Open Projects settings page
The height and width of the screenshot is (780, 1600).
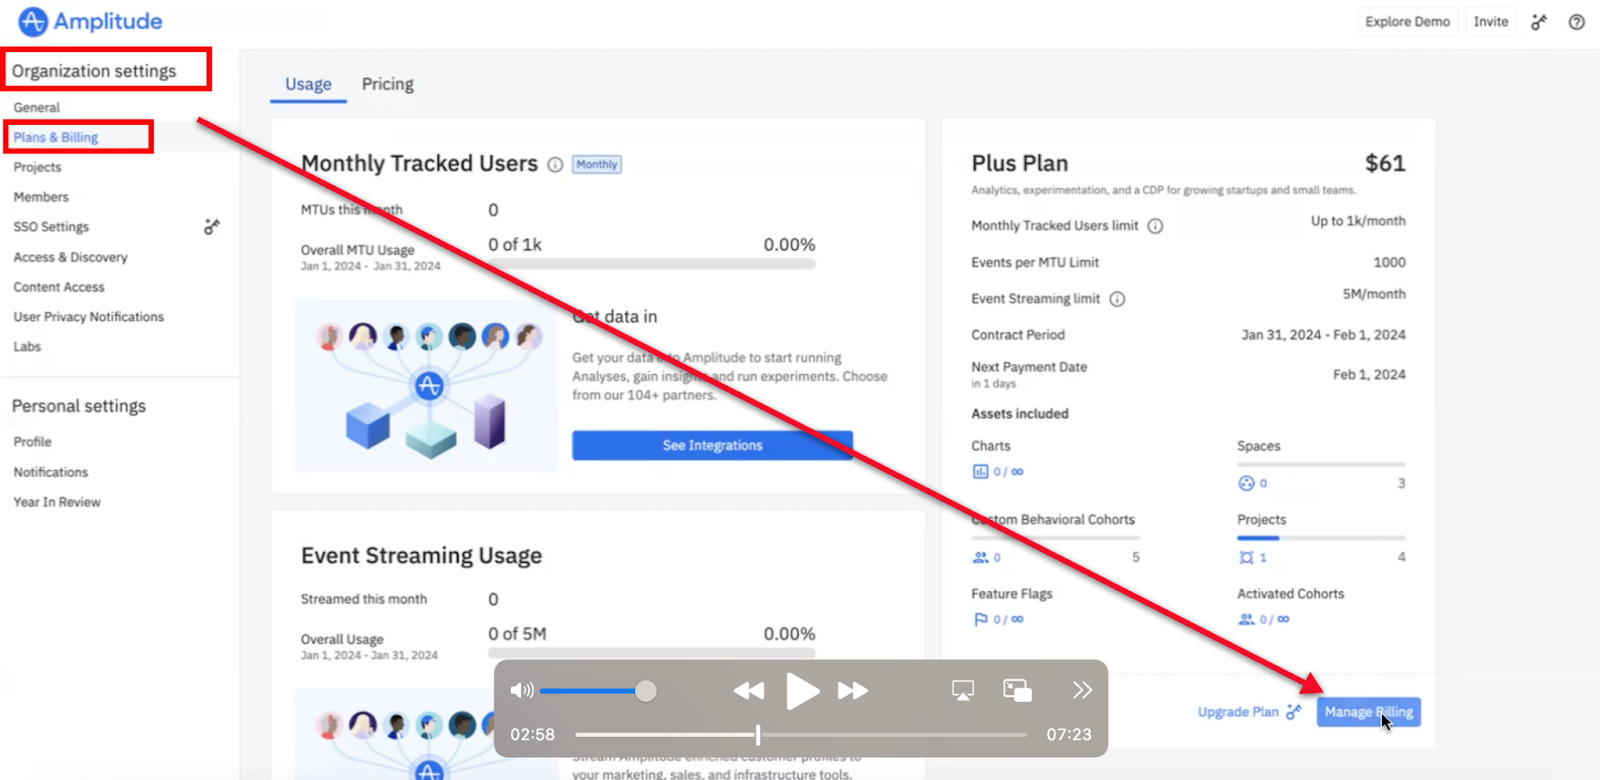[x=38, y=167]
